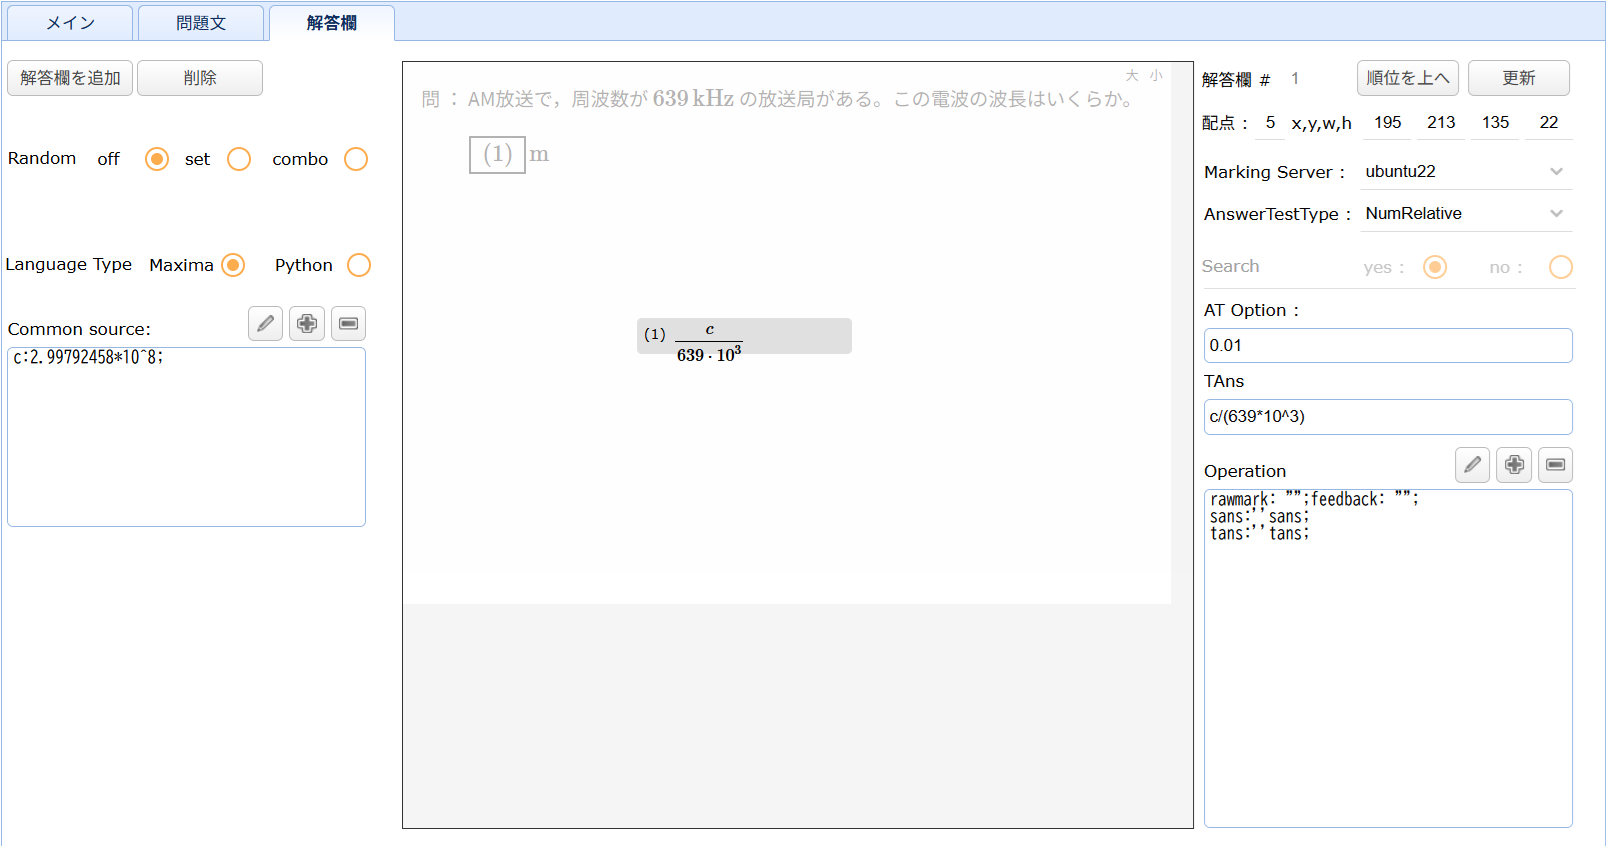Switch to the メイン tab

click(70, 23)
